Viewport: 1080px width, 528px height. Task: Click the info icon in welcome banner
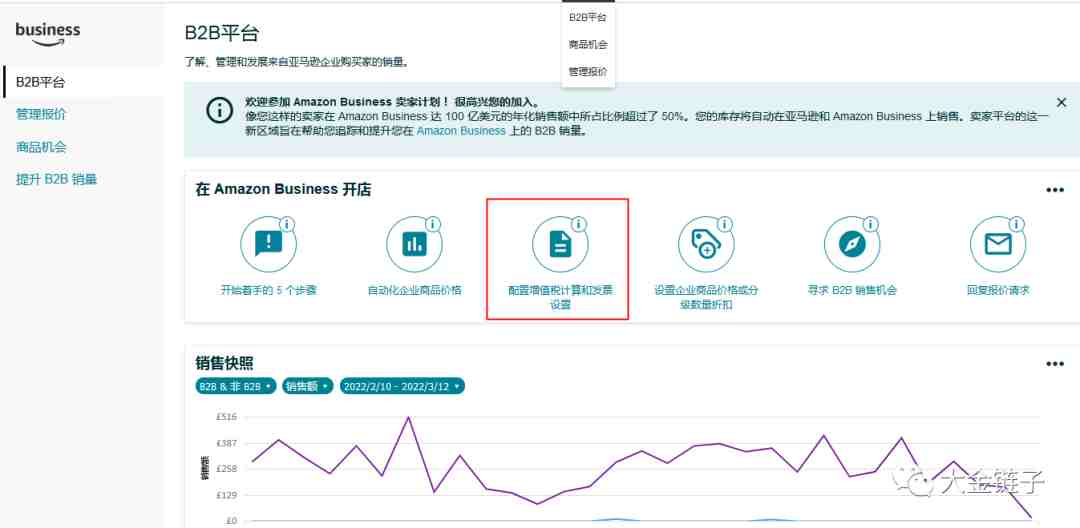220,110
